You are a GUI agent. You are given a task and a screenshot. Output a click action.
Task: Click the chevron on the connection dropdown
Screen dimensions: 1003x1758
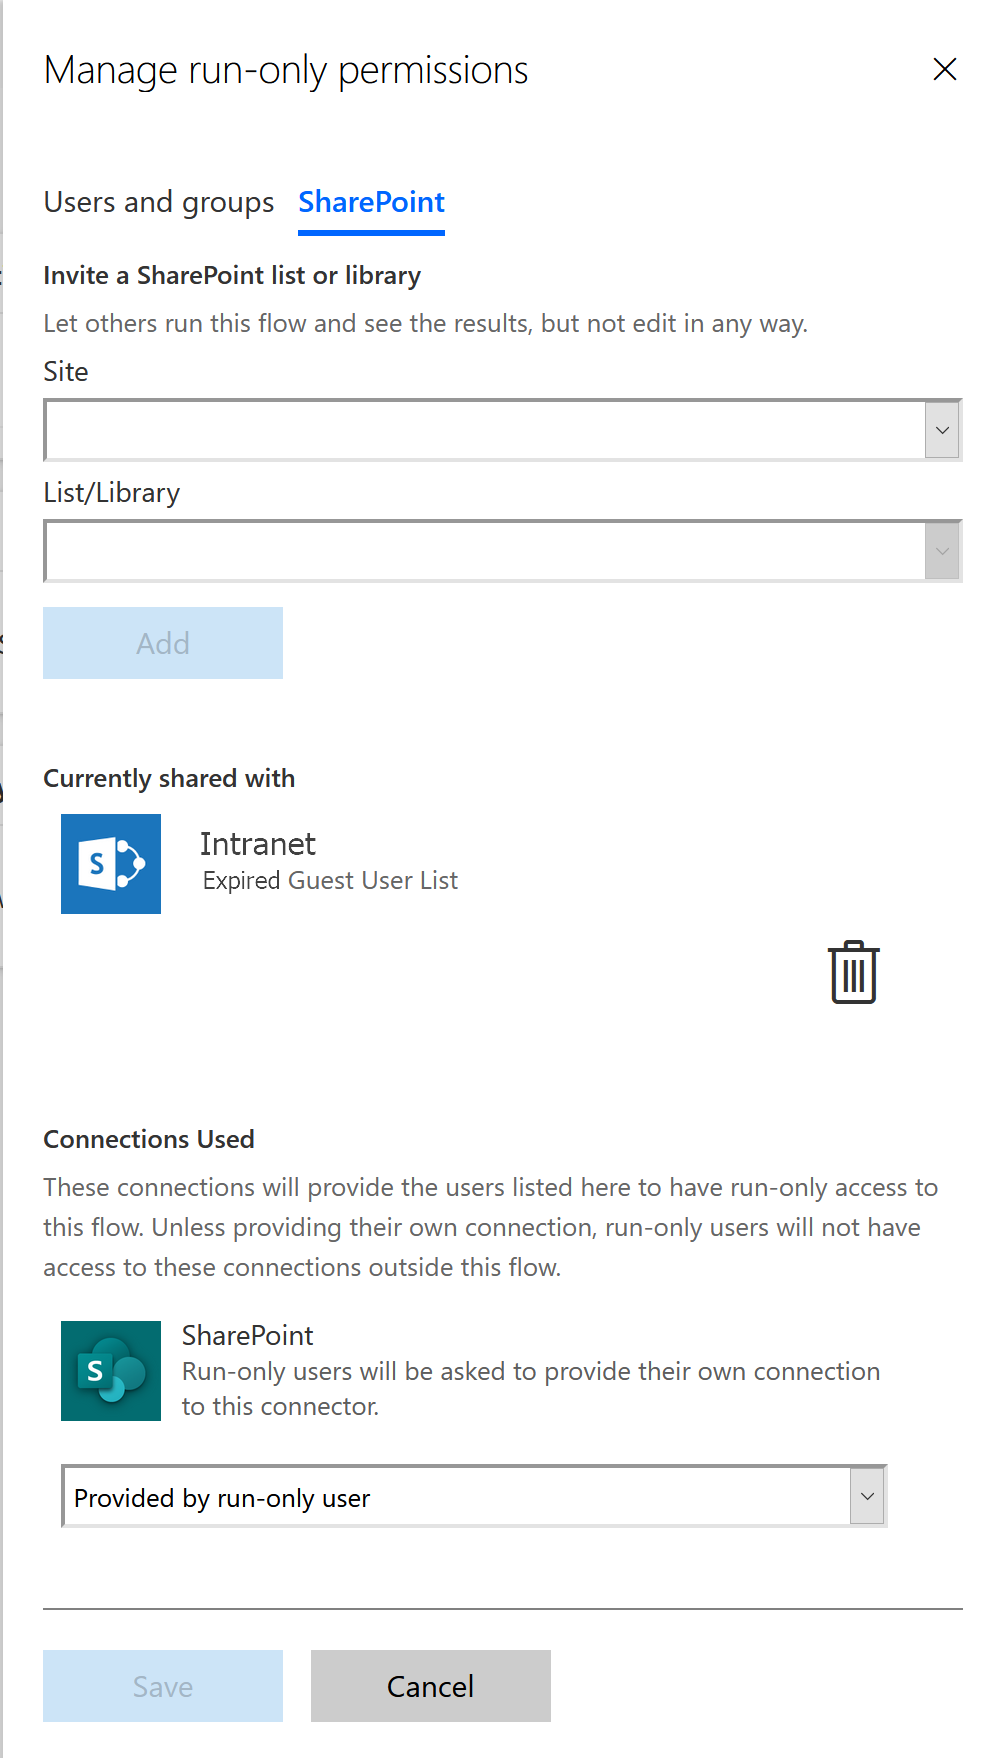(x=867, y=1497)
